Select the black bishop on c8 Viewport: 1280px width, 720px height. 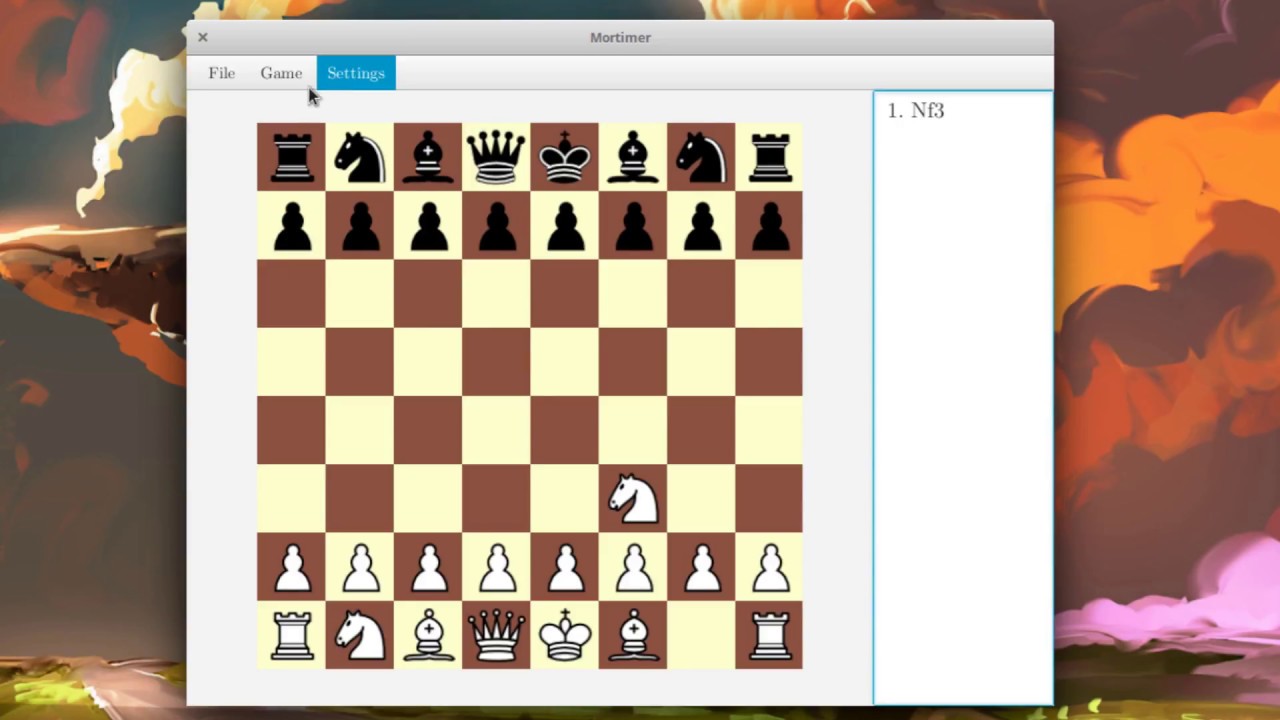[428, 157]
